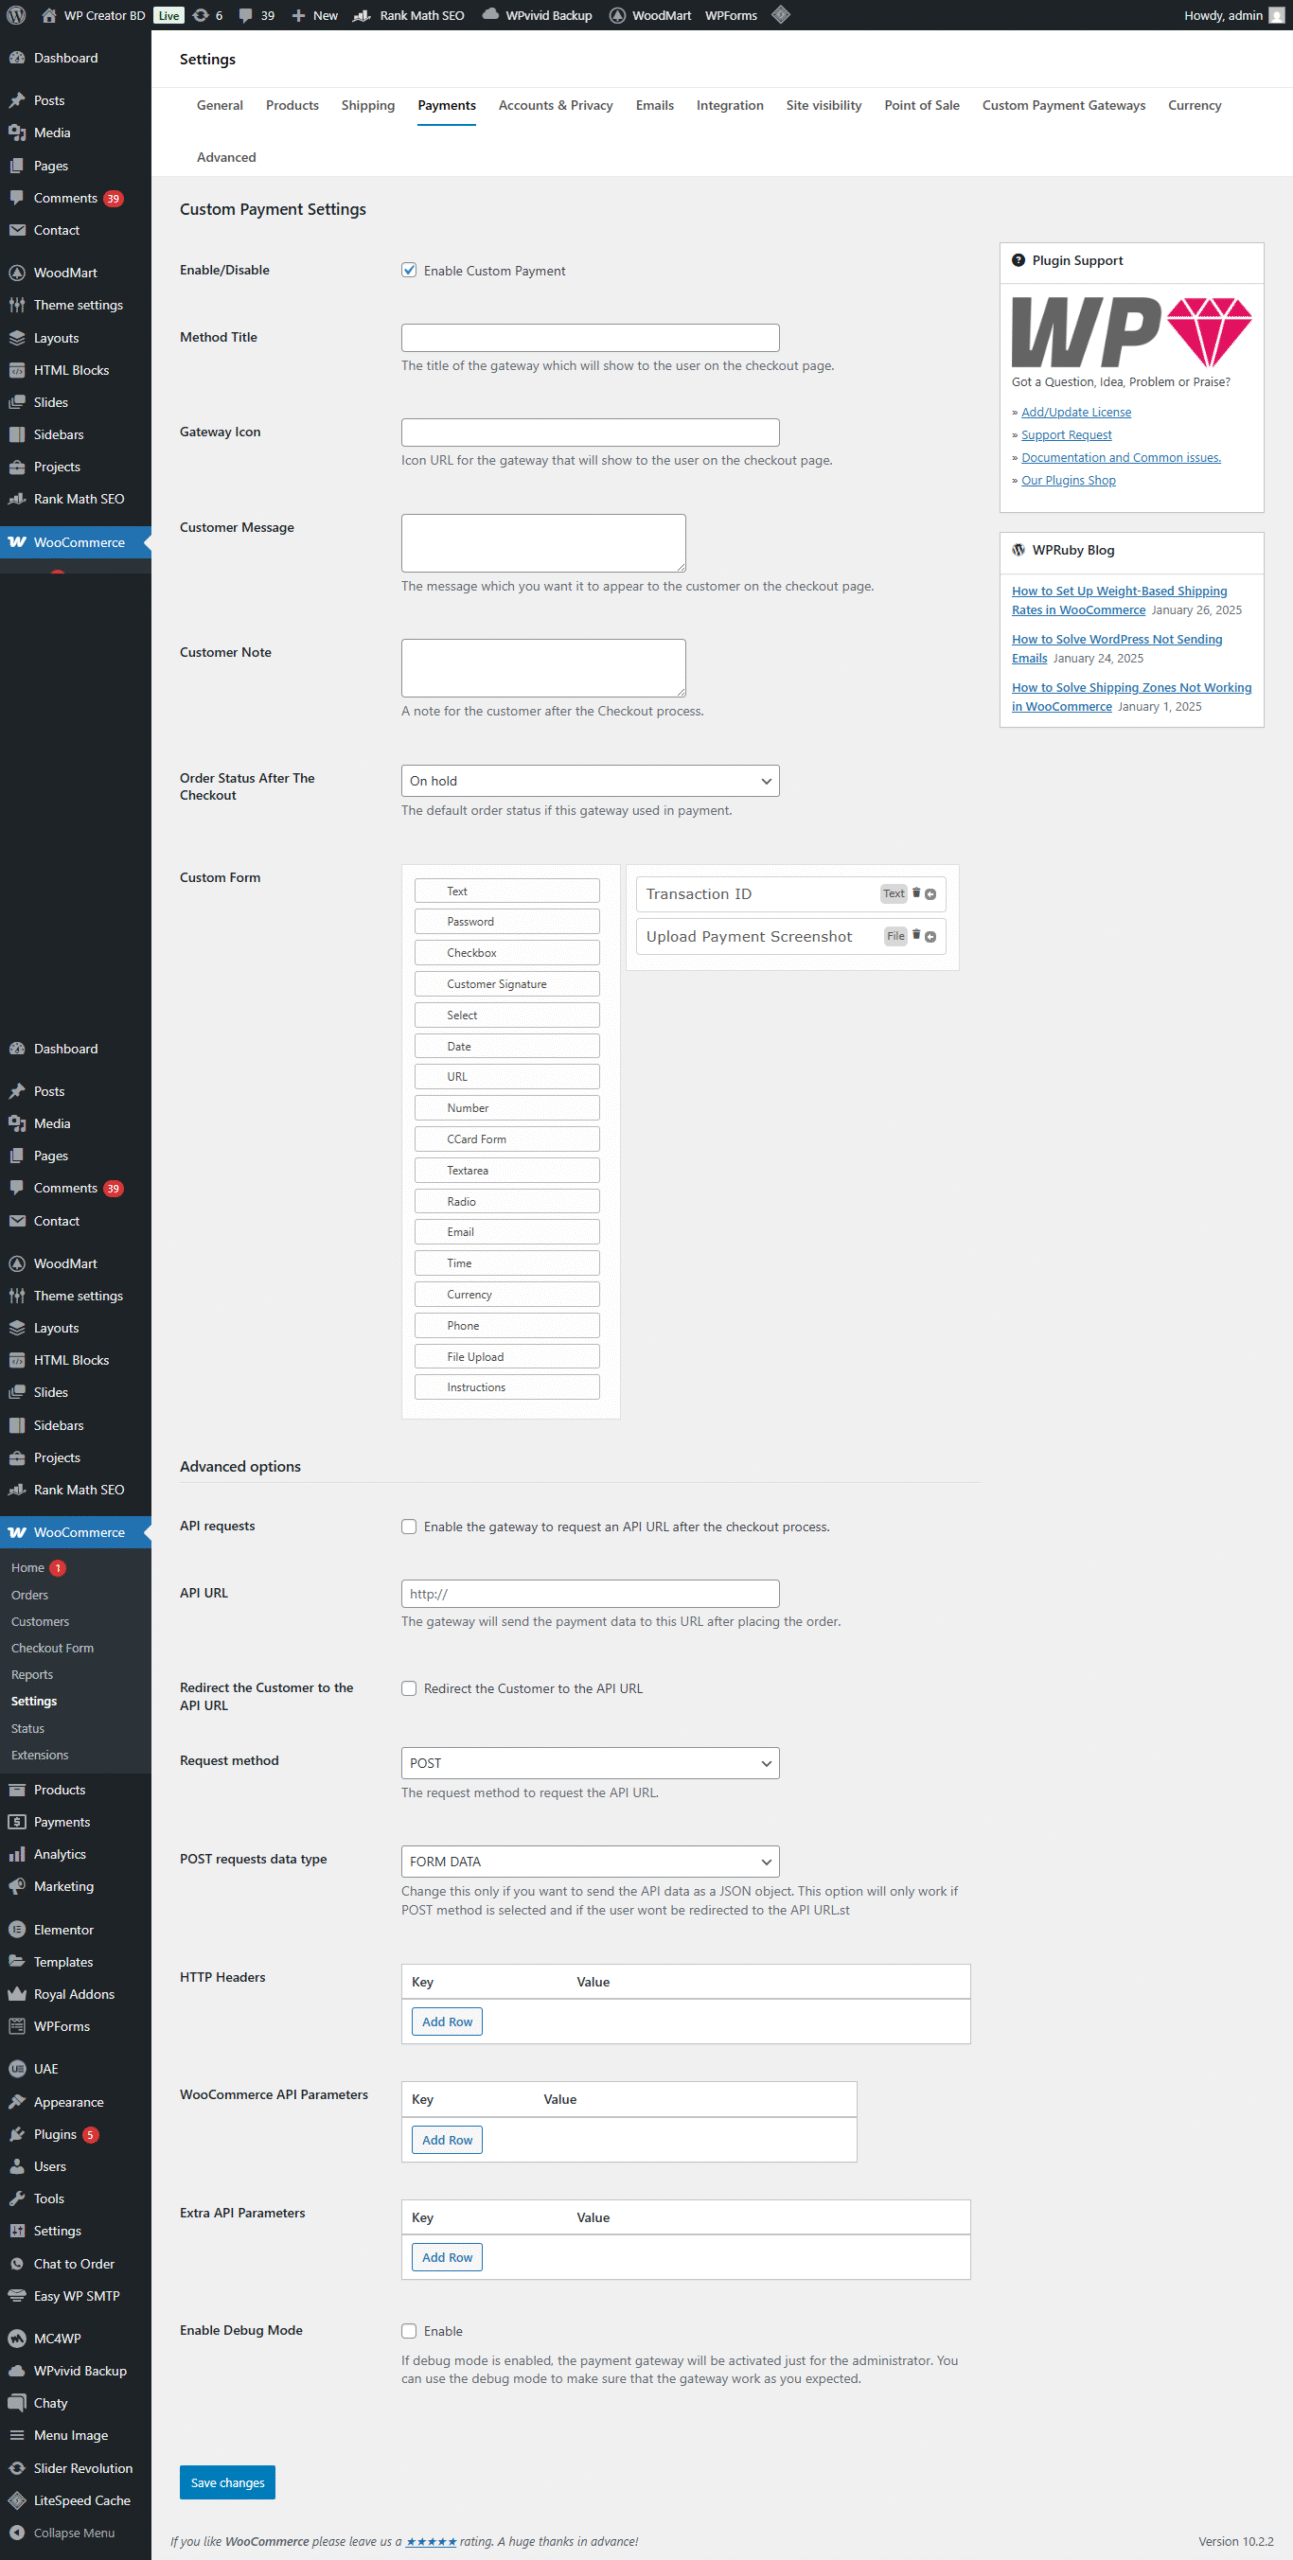This screenshot has width=1293, height=2560.
Task: Open updates icon showing 6 pending
Action: point(207,15)
